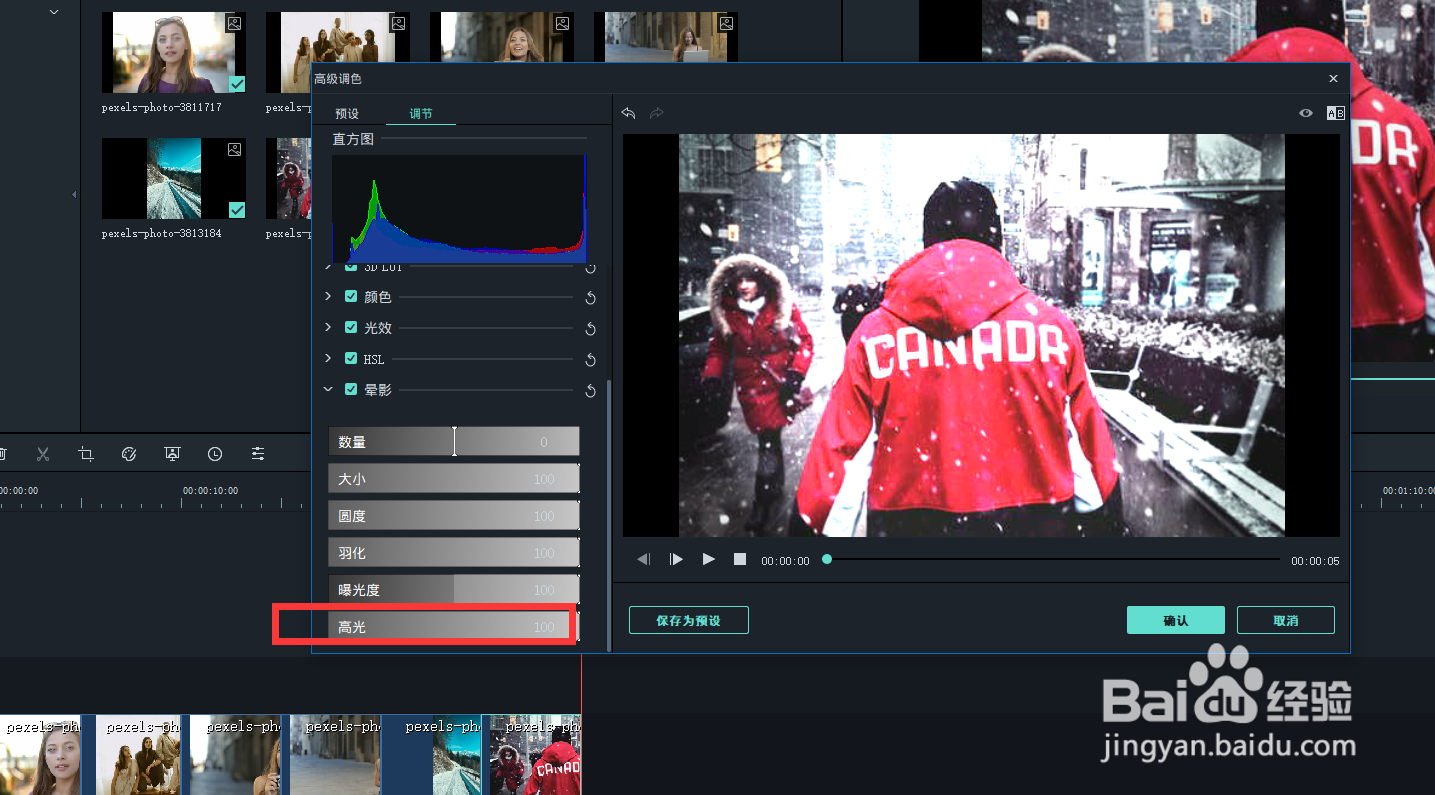The image size is (1435, 795).
Task: Open the crop tool in timeline toolbar
Action: pos(86,454)
